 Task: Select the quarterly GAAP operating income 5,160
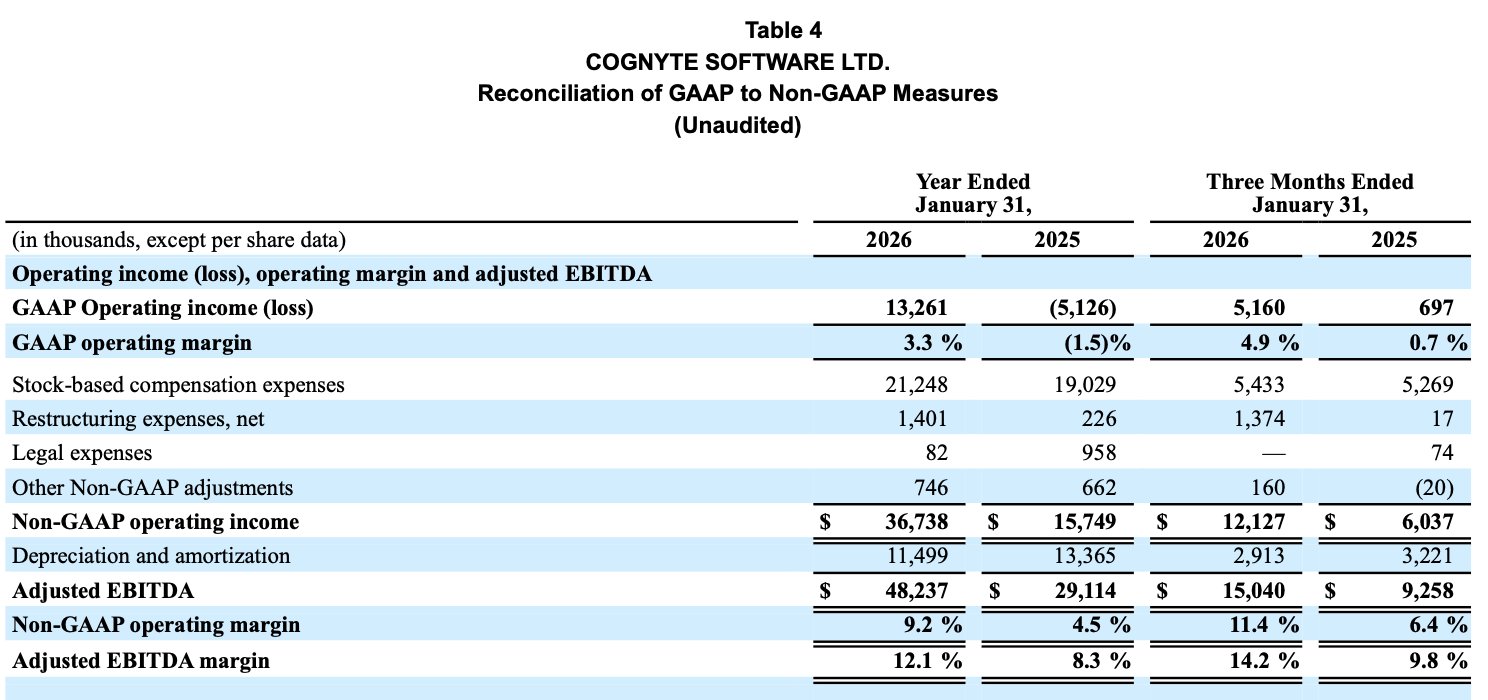tap(1260, 308)
